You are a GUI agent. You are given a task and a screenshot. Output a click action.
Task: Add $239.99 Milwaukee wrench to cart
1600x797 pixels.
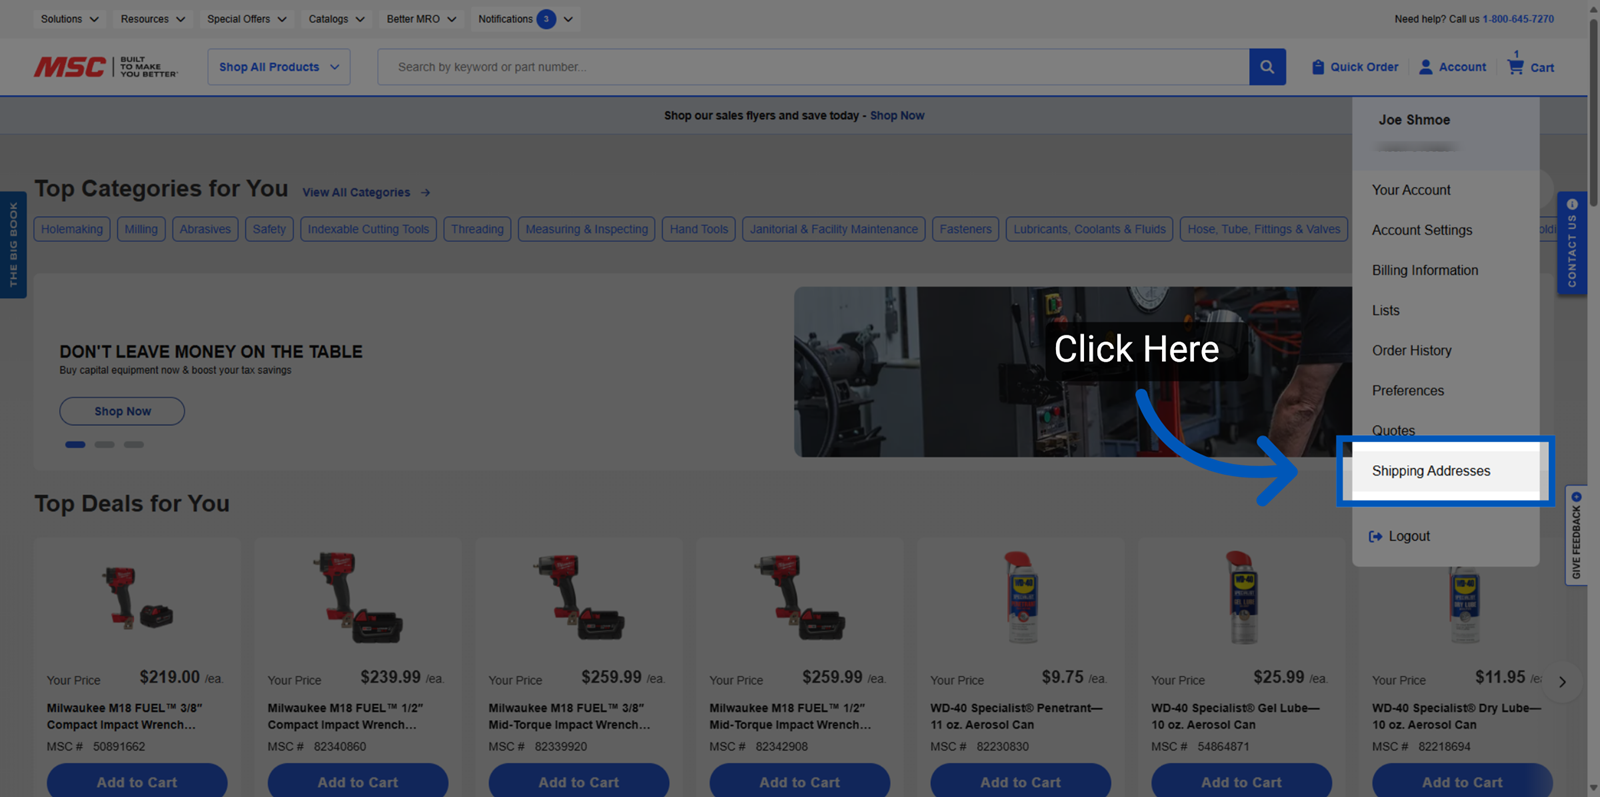click(x=358, y=782)
